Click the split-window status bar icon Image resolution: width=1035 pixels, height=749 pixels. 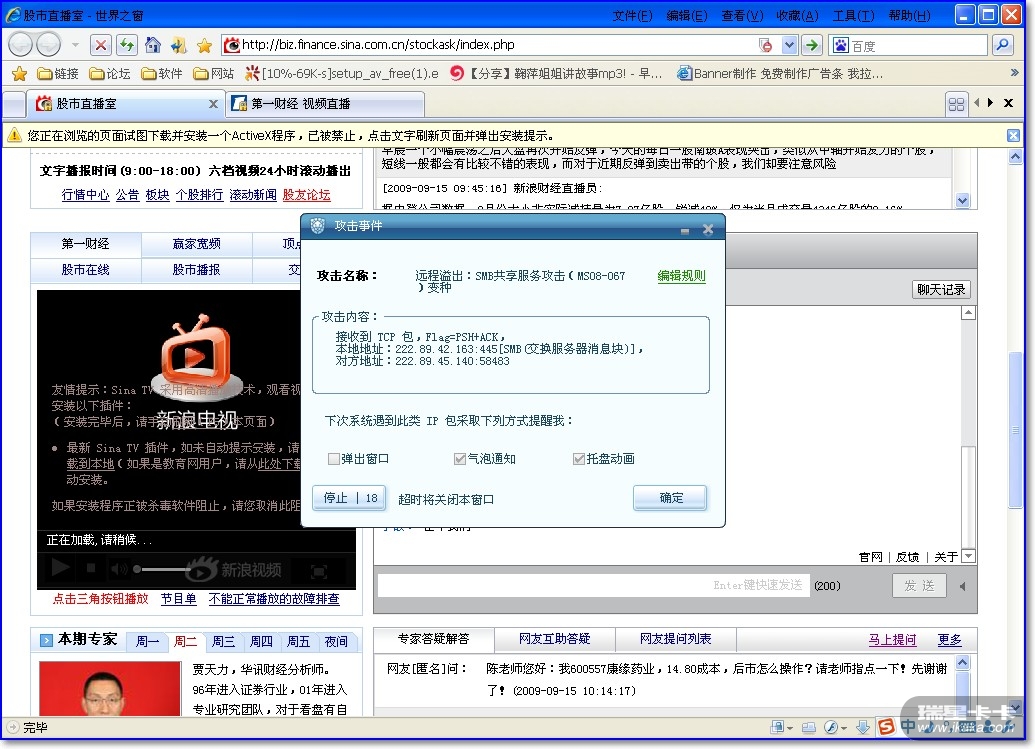coord(809,727)
